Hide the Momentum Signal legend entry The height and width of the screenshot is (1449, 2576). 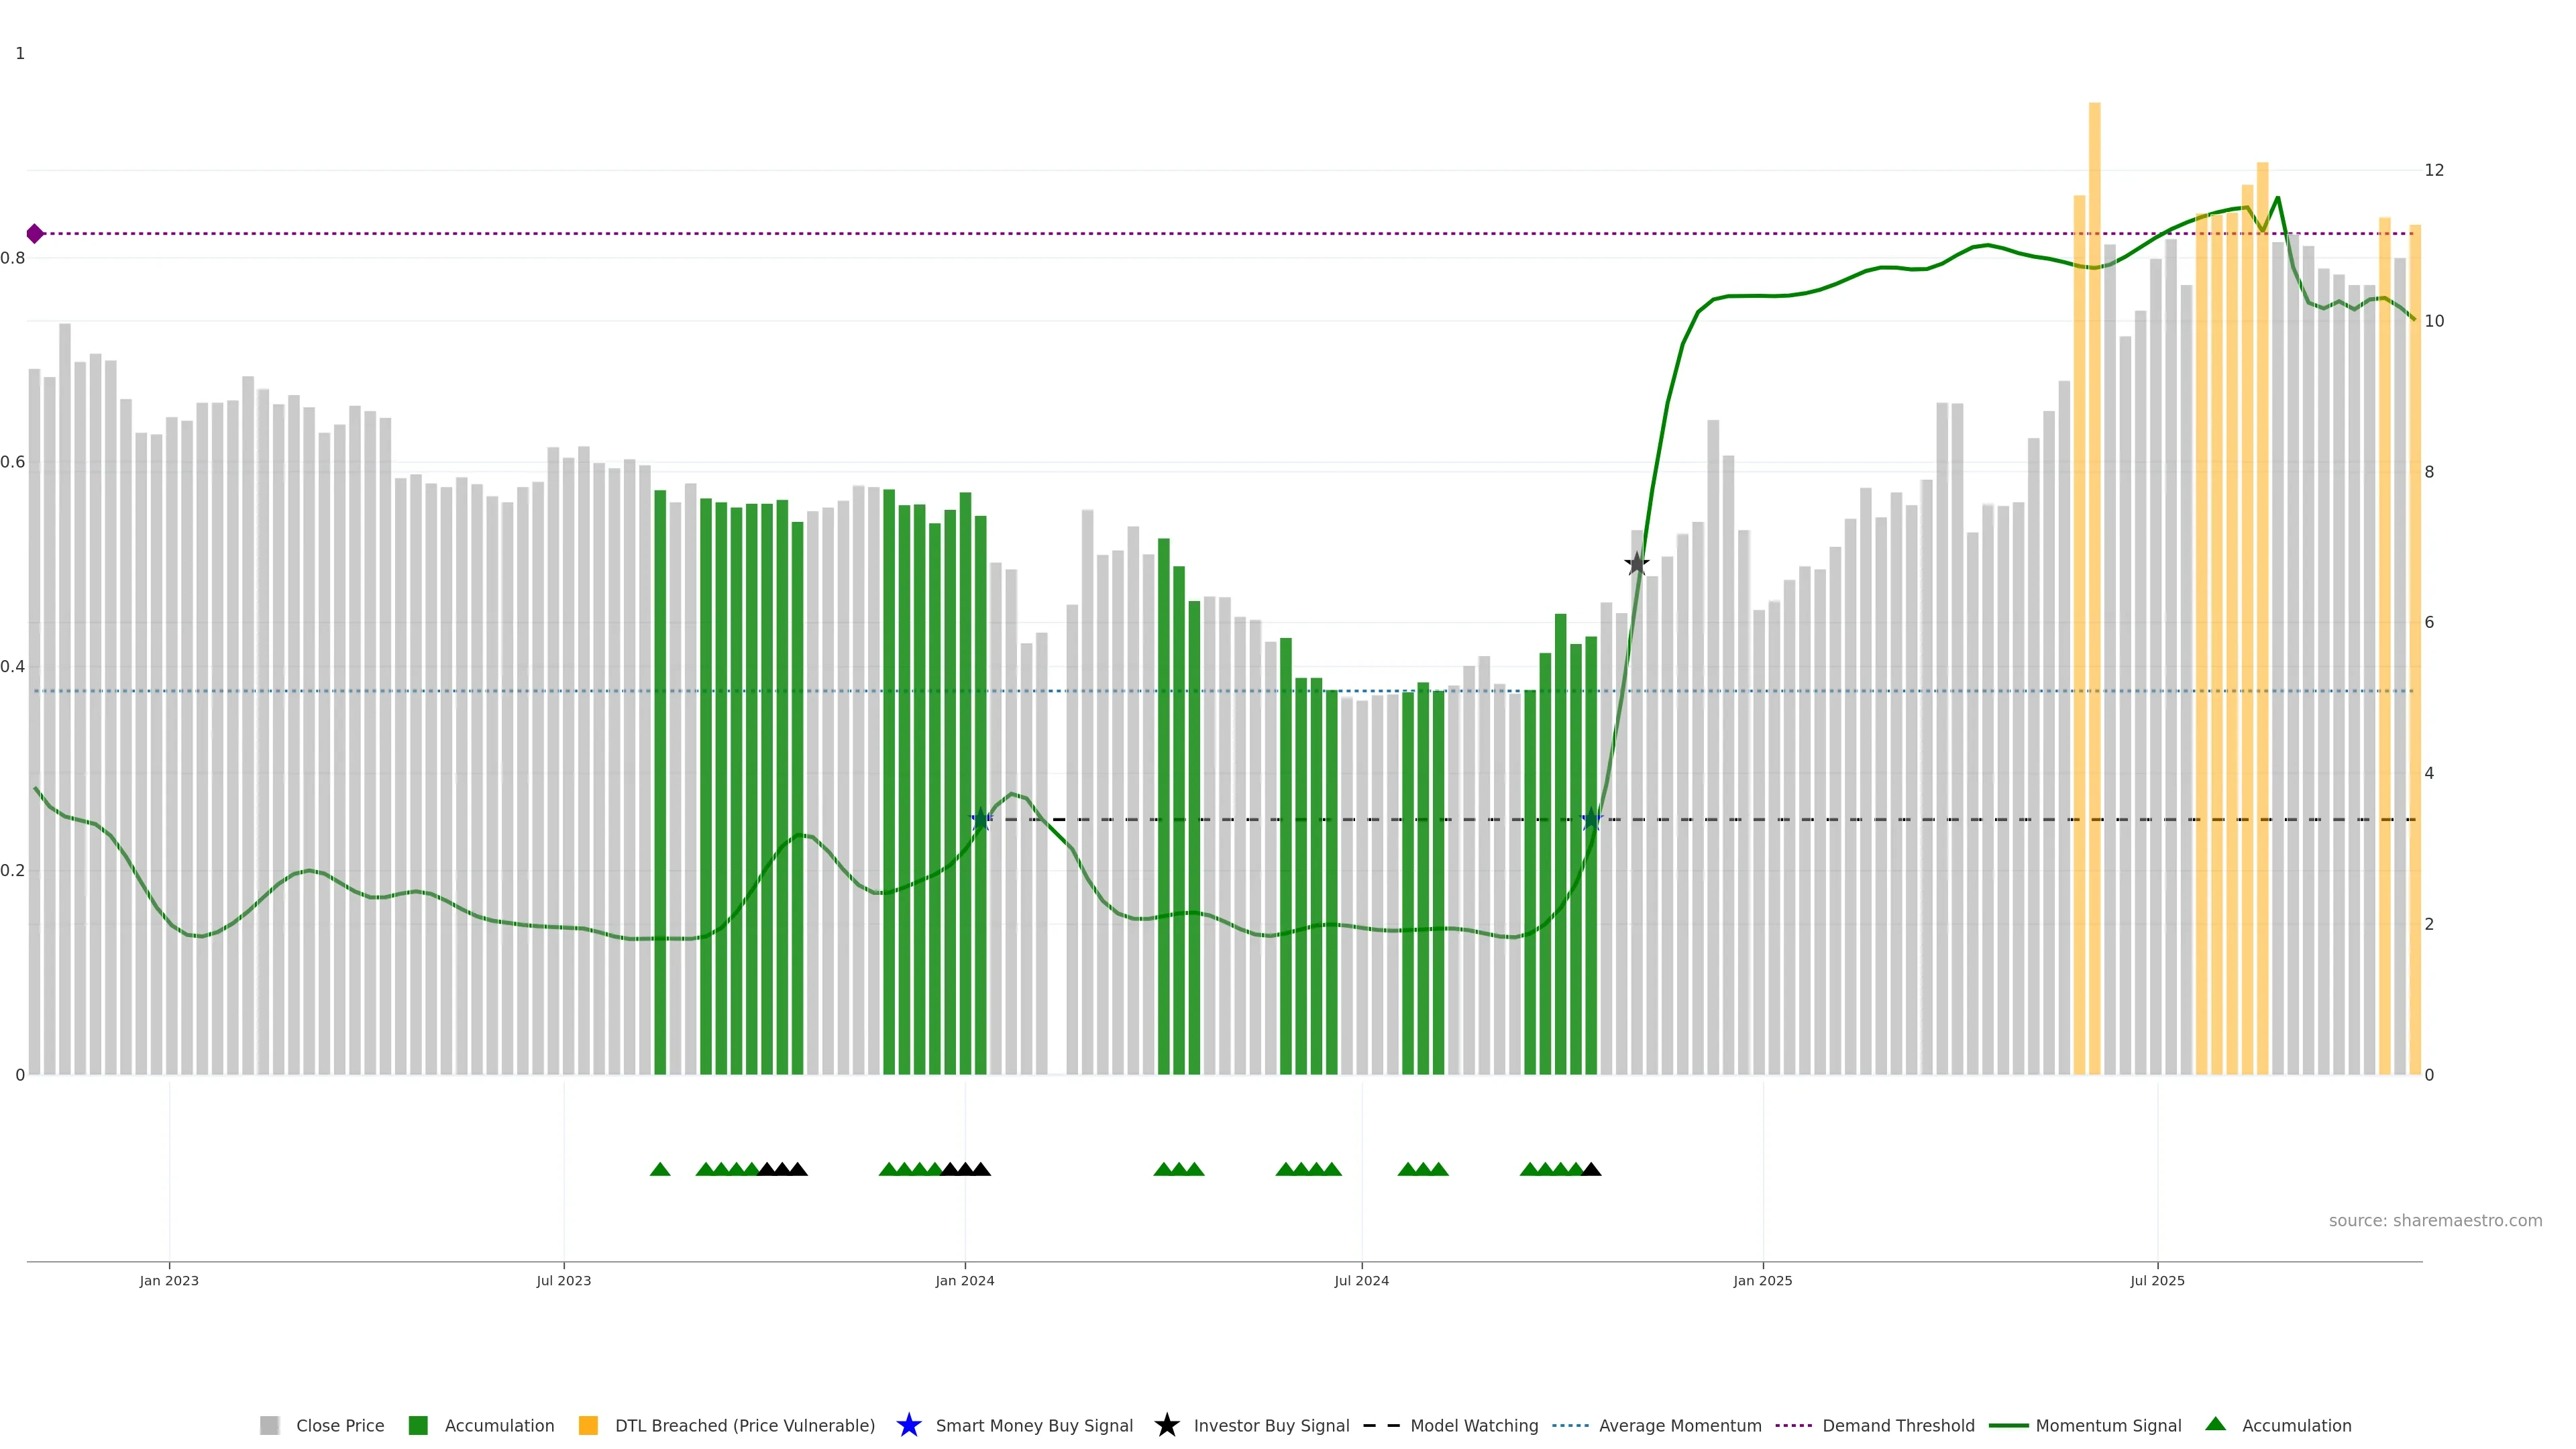coord(2107,1425)
